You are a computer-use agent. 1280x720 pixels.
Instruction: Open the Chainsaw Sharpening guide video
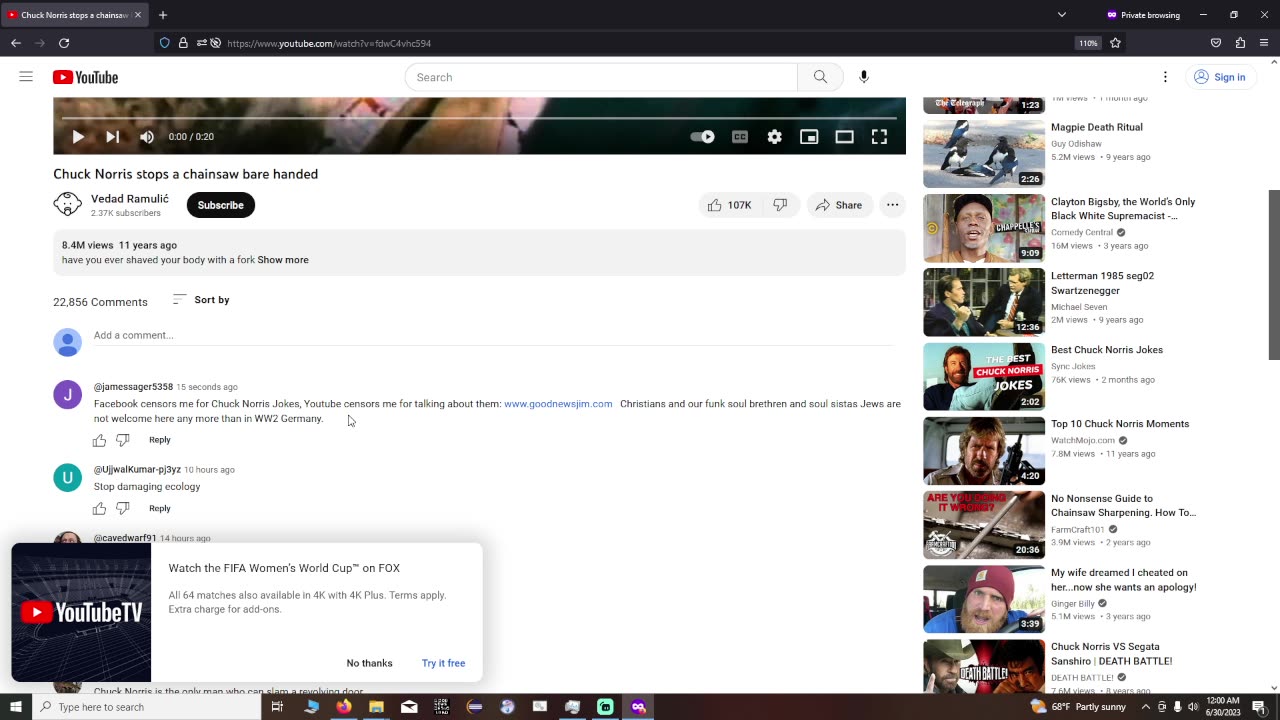click(1123, 506)
